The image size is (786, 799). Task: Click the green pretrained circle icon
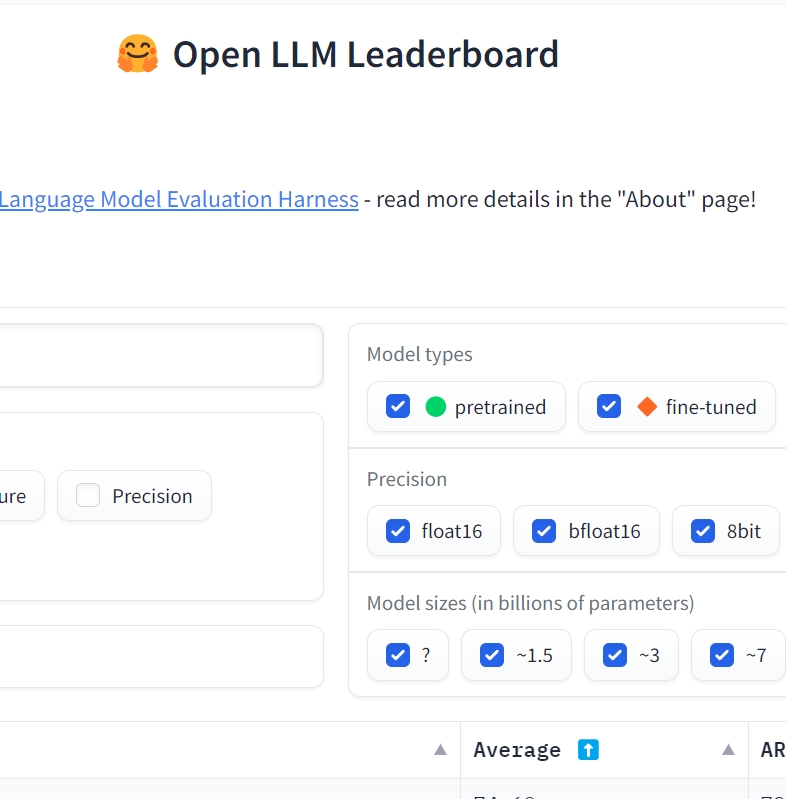pyautogui.click(x=436, y=407)
